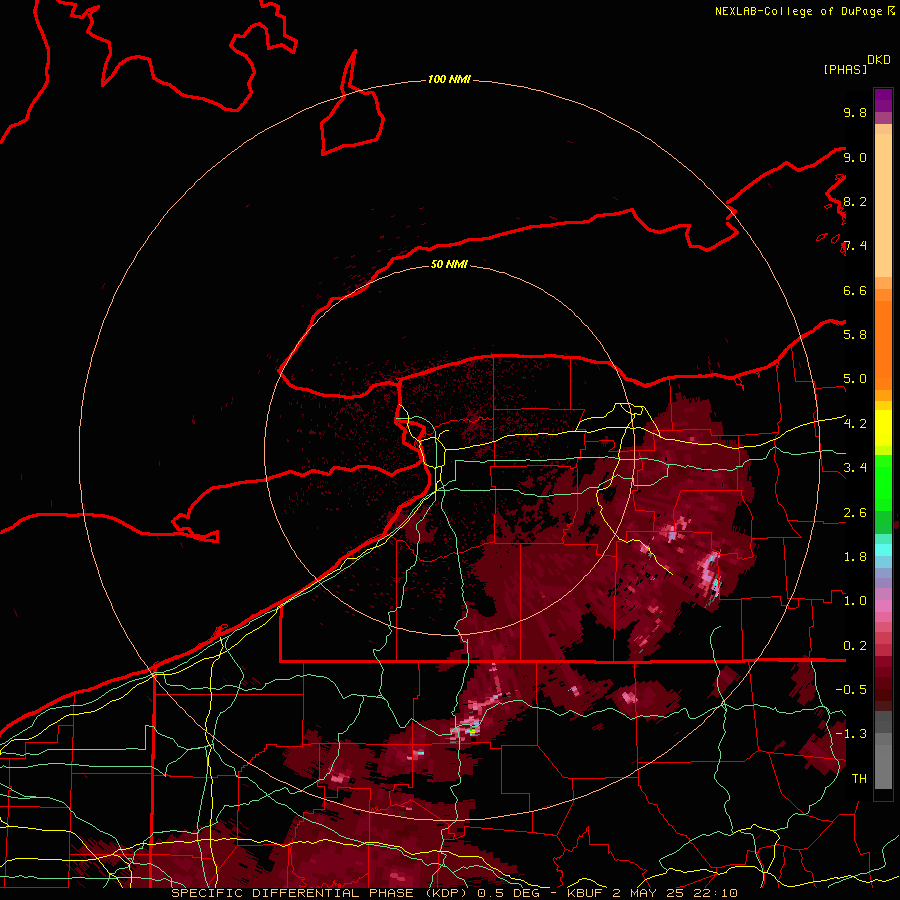Click the 1.0 value on the color scale
Screen dimensions: 900x900
pyautogui.click(x=855, y=600)
